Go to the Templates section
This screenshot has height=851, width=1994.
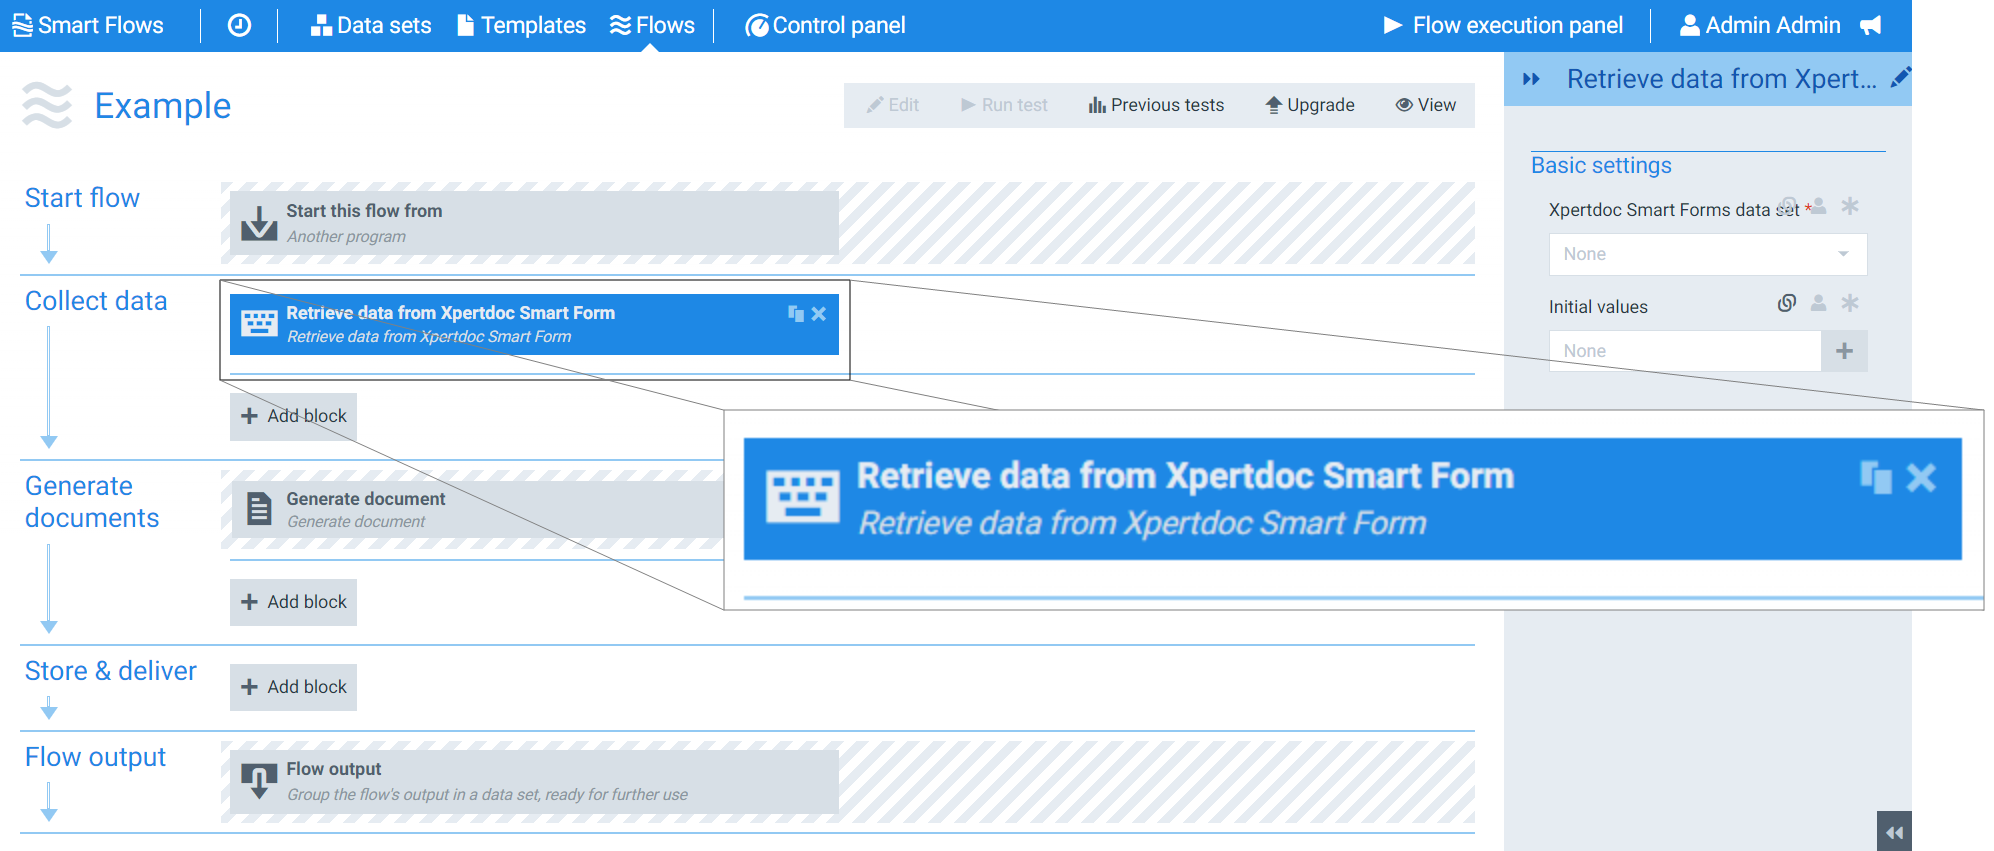click(522, 25)
